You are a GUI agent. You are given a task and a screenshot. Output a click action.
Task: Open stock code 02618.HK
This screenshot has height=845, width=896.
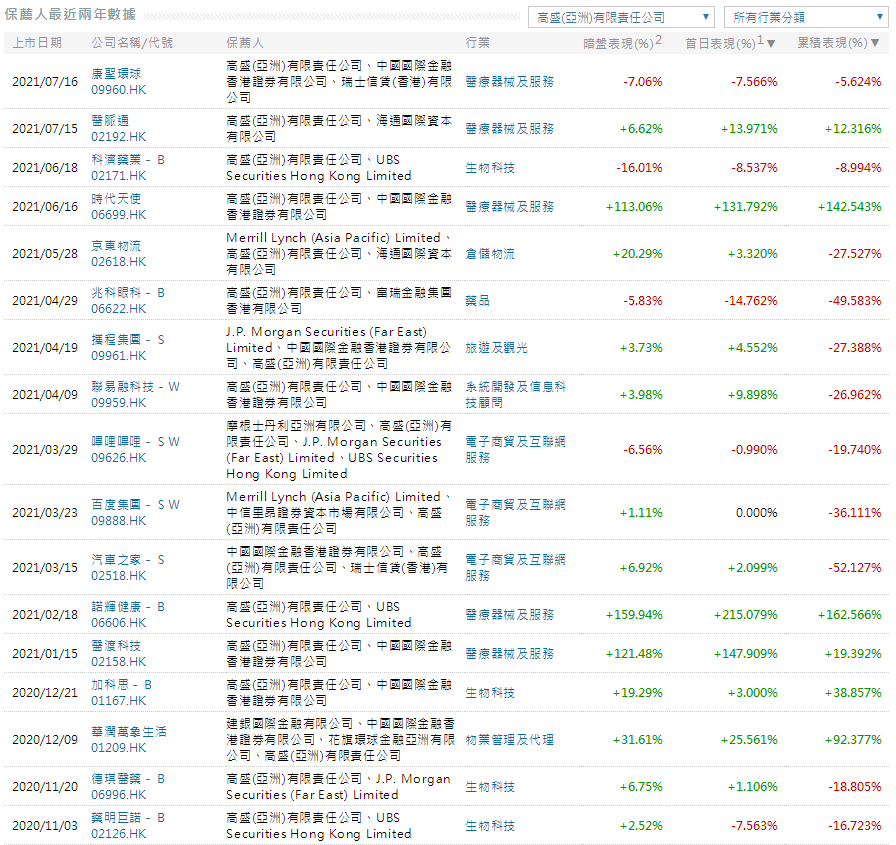pyautogui.click(x=119, y=262)
